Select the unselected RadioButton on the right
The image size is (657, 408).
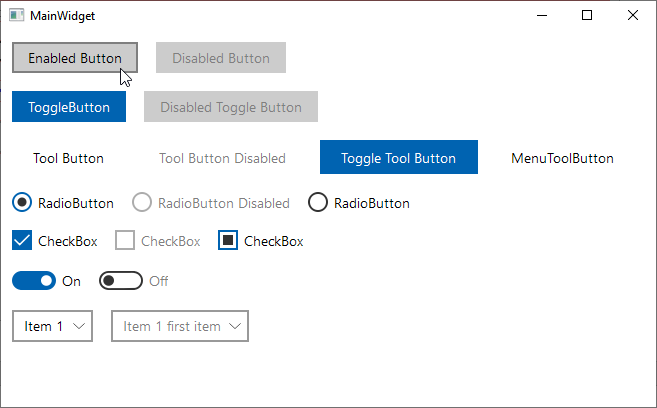[318, 203]
